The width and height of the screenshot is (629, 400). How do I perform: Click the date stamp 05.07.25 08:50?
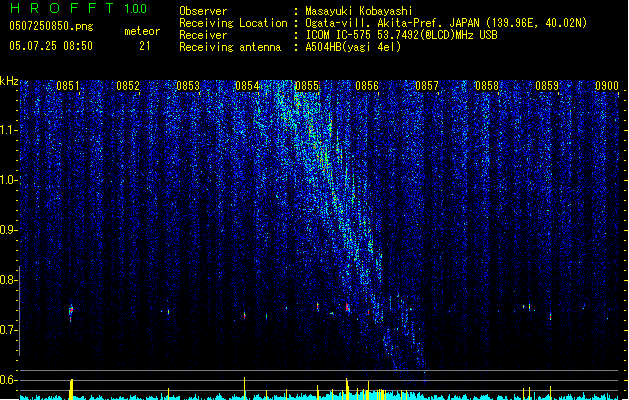(x=51, y=46)
